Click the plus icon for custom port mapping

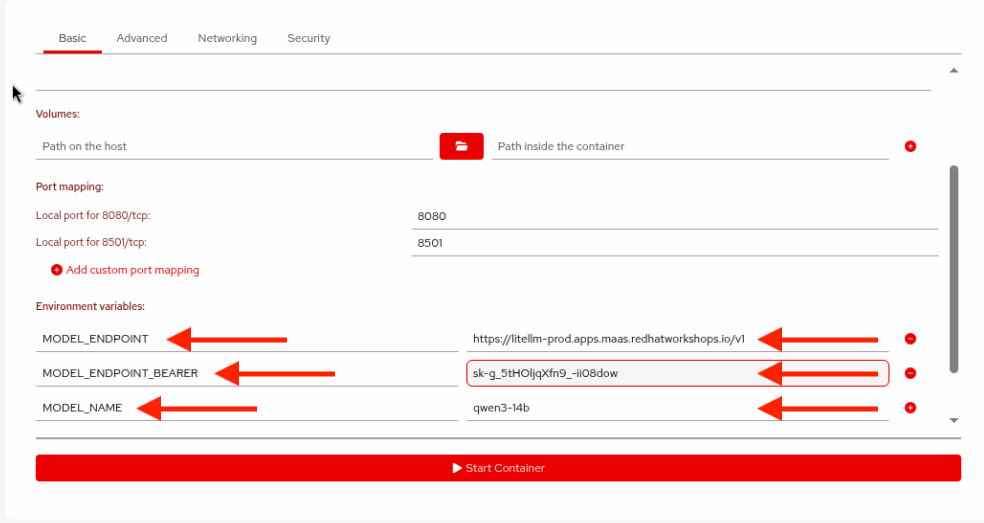(x=57, y=270)
